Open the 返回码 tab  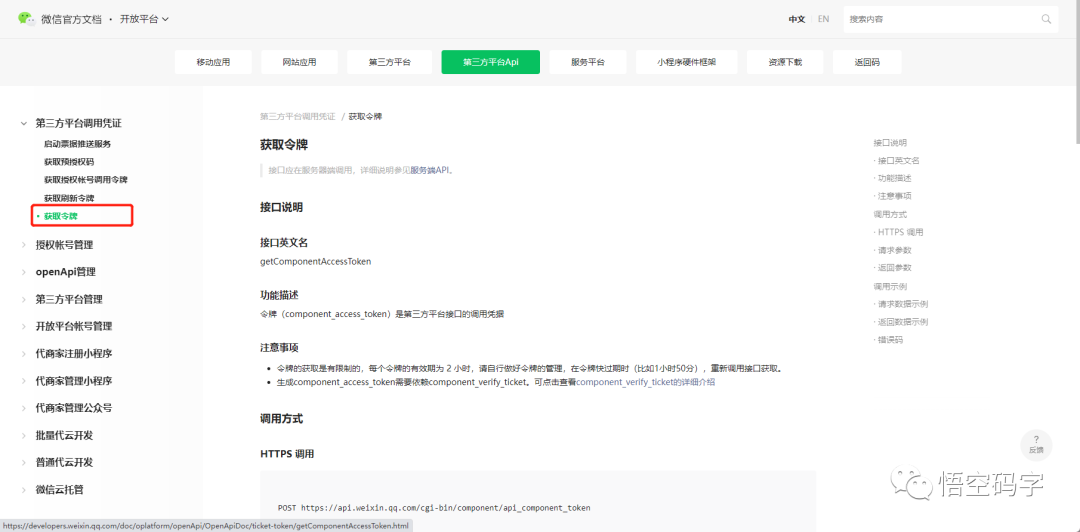pos(867,62)
